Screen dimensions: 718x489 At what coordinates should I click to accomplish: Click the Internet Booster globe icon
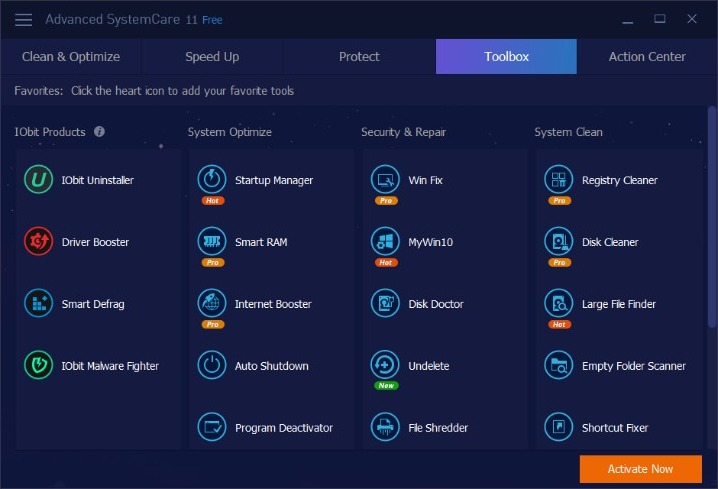pos(212,304)
